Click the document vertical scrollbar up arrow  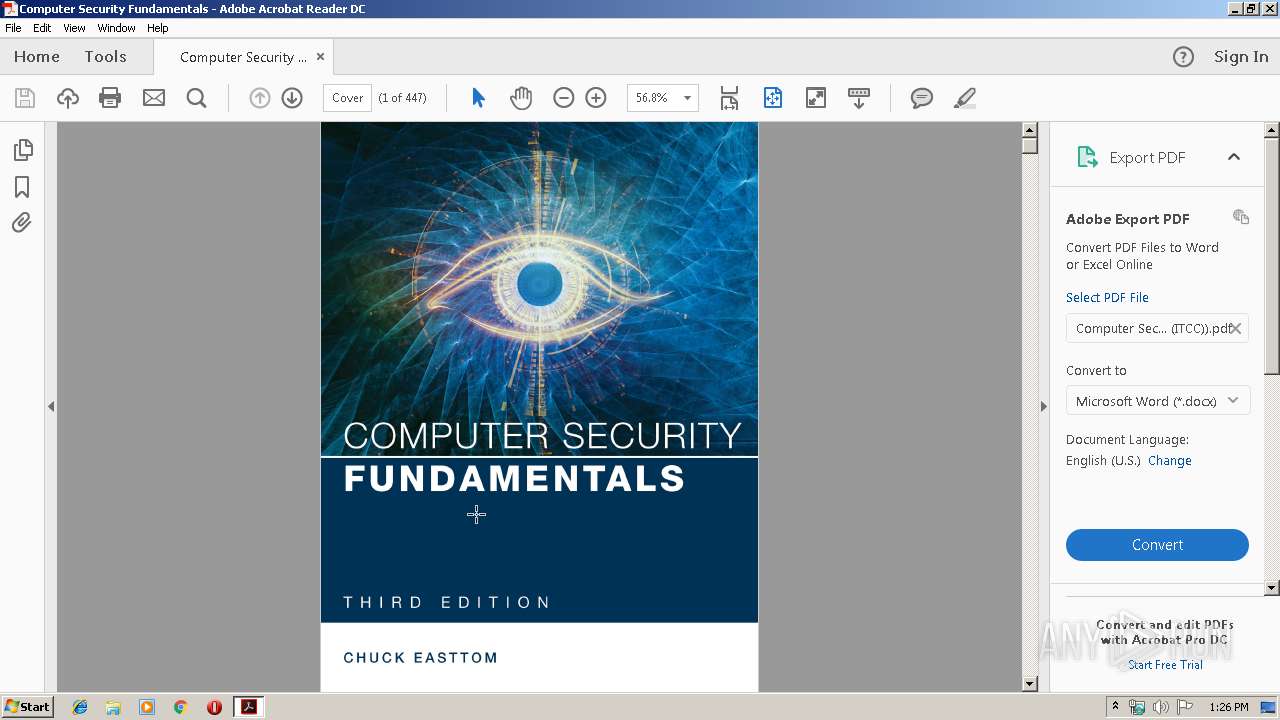coord(1030,130)
